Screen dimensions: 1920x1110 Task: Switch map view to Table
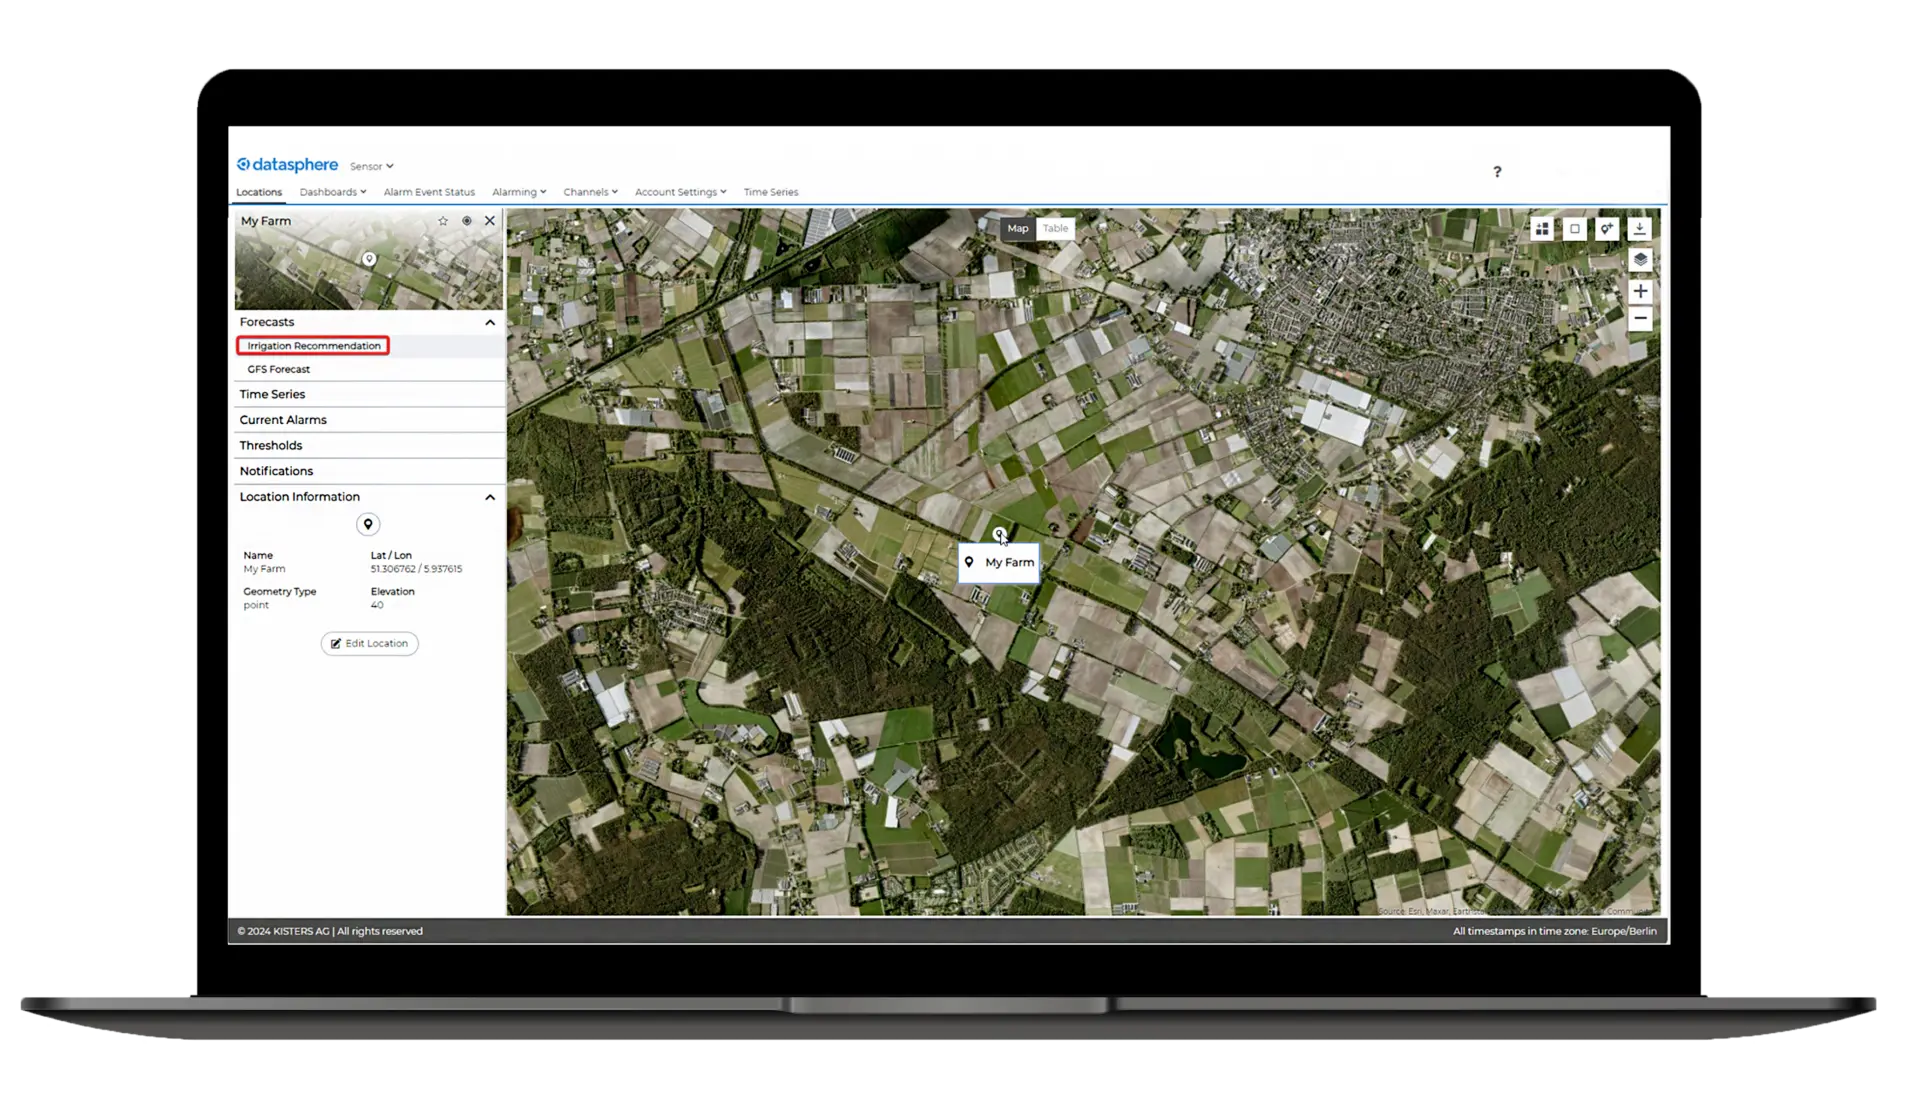click(x=1055, y=228)
